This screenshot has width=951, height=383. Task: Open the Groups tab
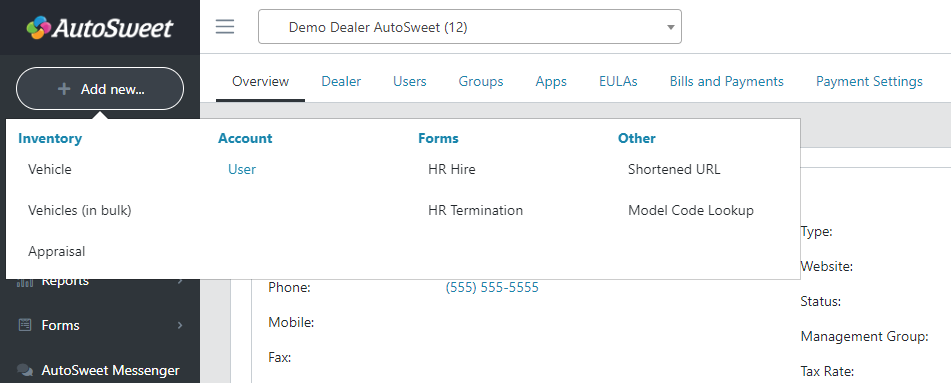[481, 81]
